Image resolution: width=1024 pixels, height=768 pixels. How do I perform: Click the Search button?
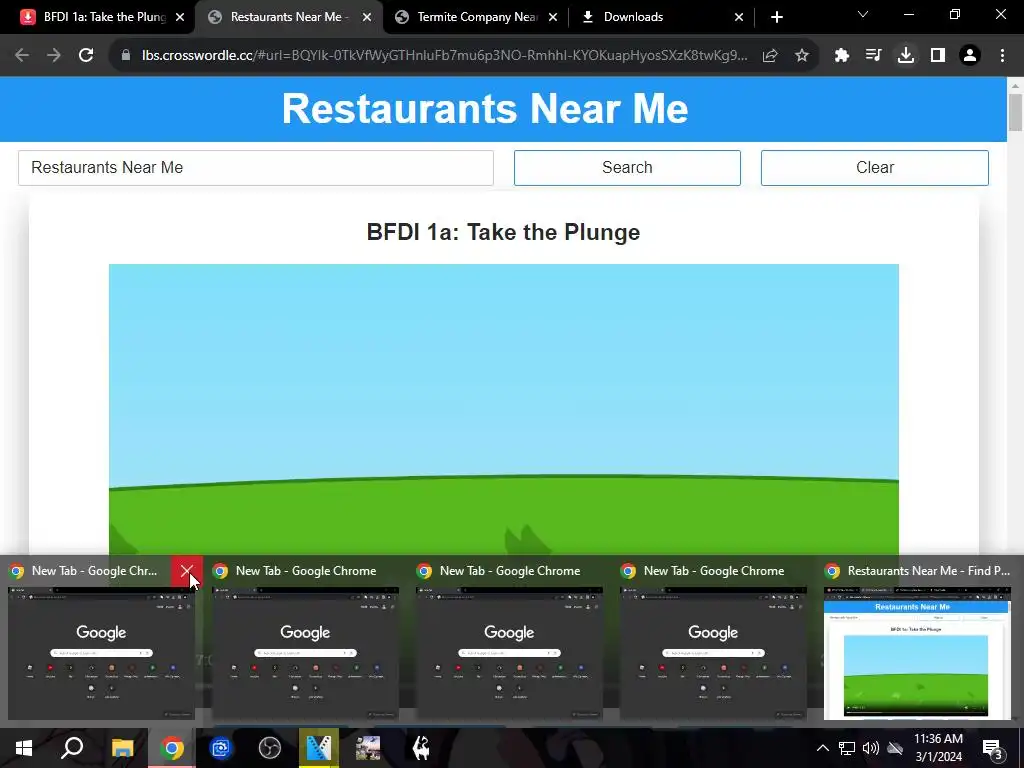[627, 168]
